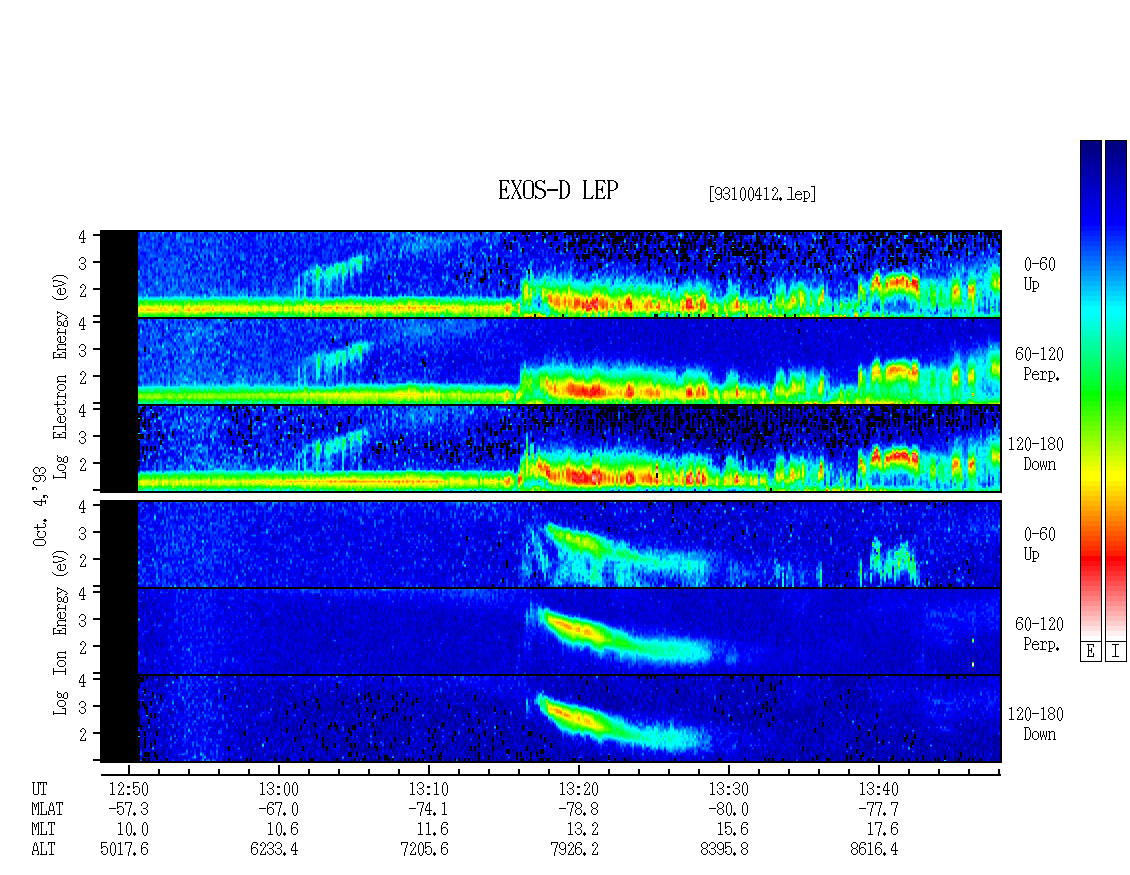
Task: Click the ALT value 5017.6
Action: [125, 850]
